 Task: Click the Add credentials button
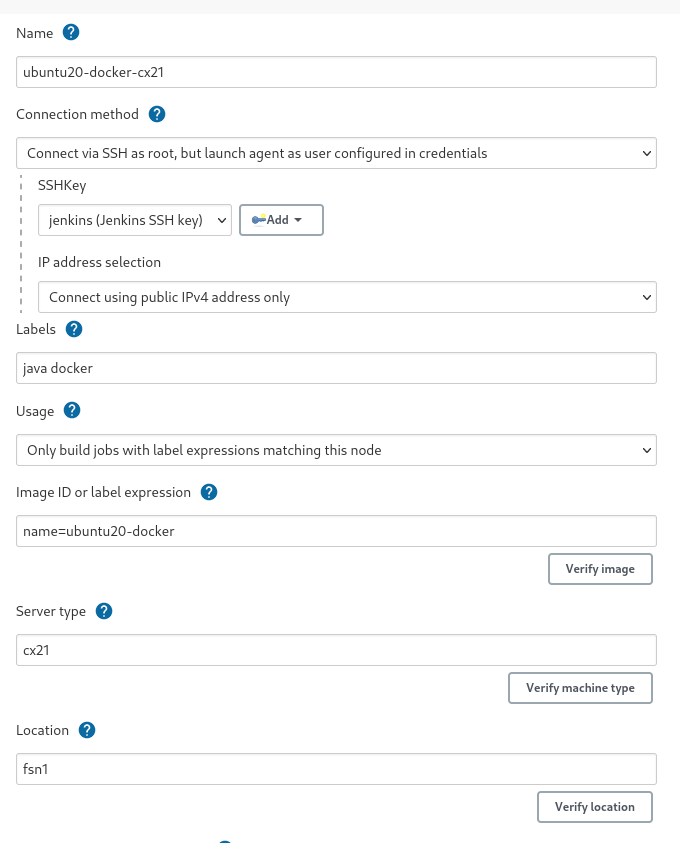(x=281, y=220)
